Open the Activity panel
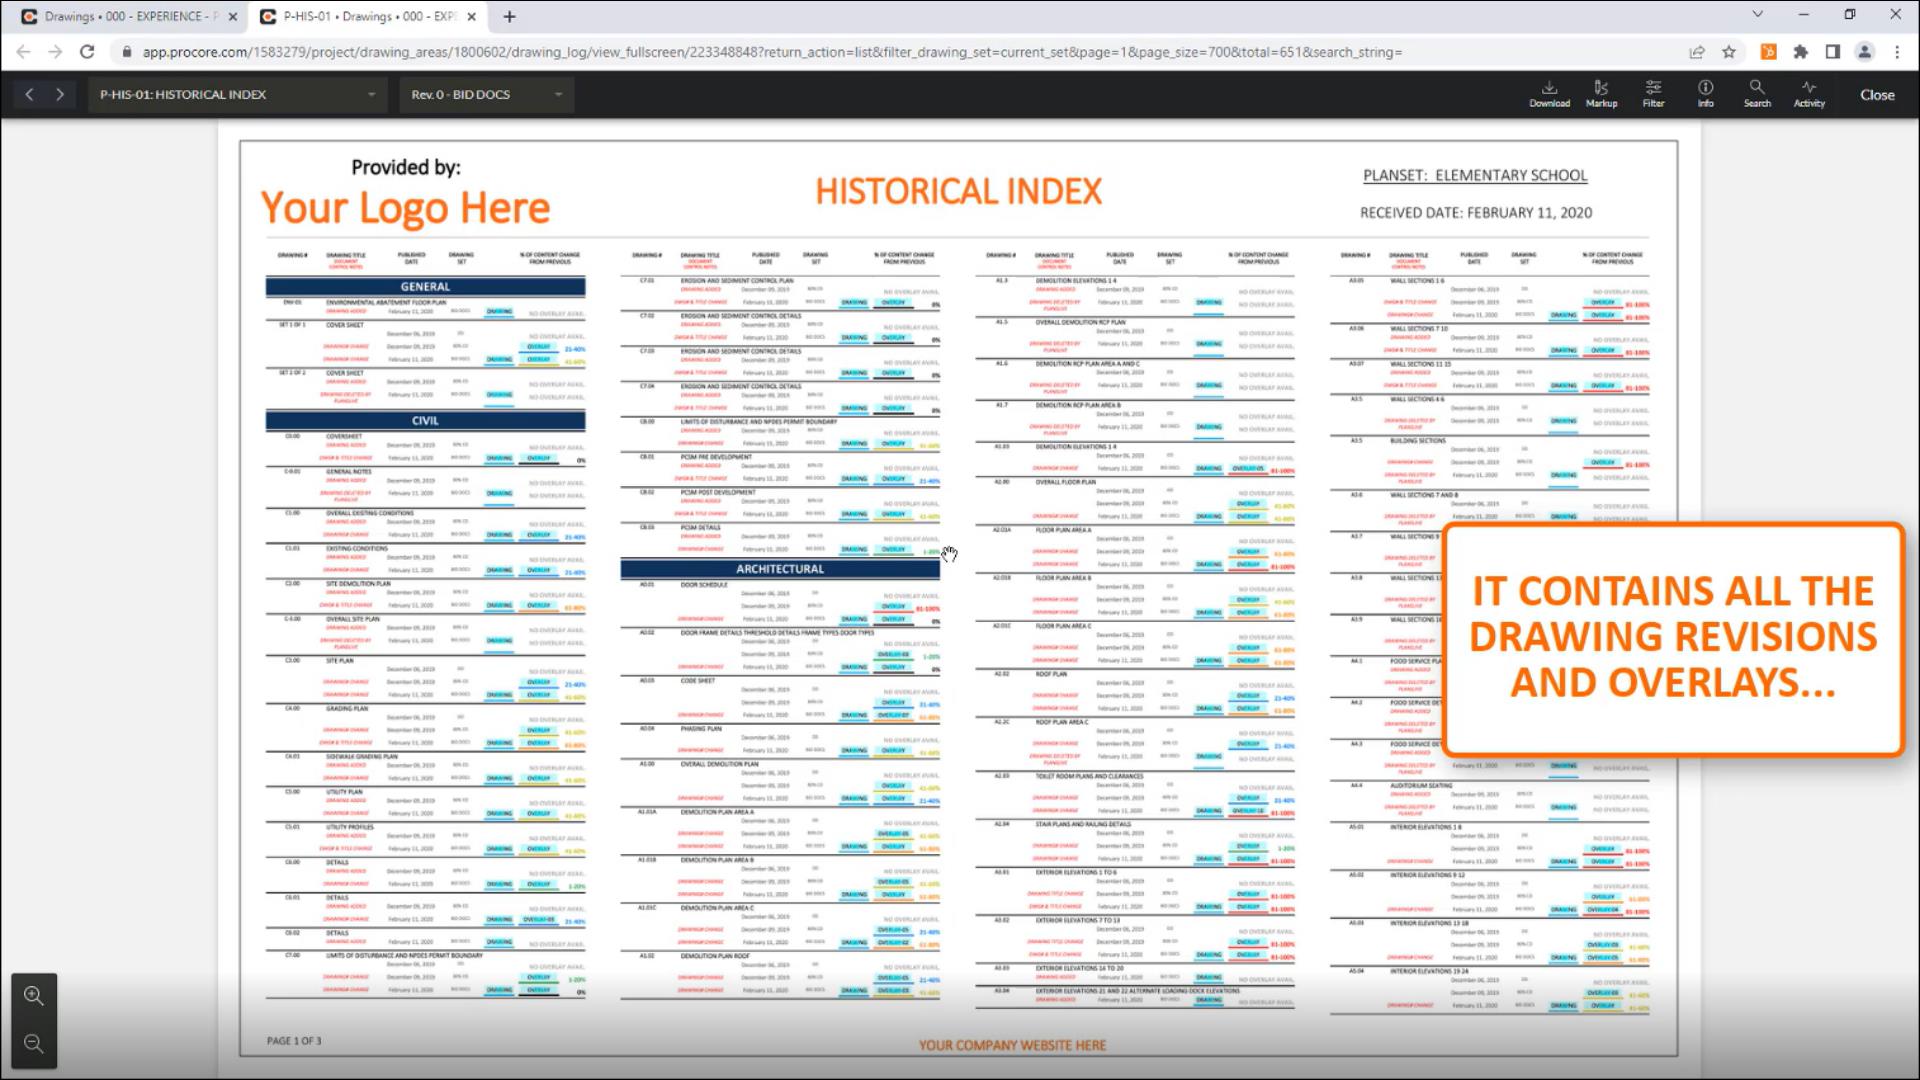Screen dimensions: 1920x1080 tap(1809, 94)
